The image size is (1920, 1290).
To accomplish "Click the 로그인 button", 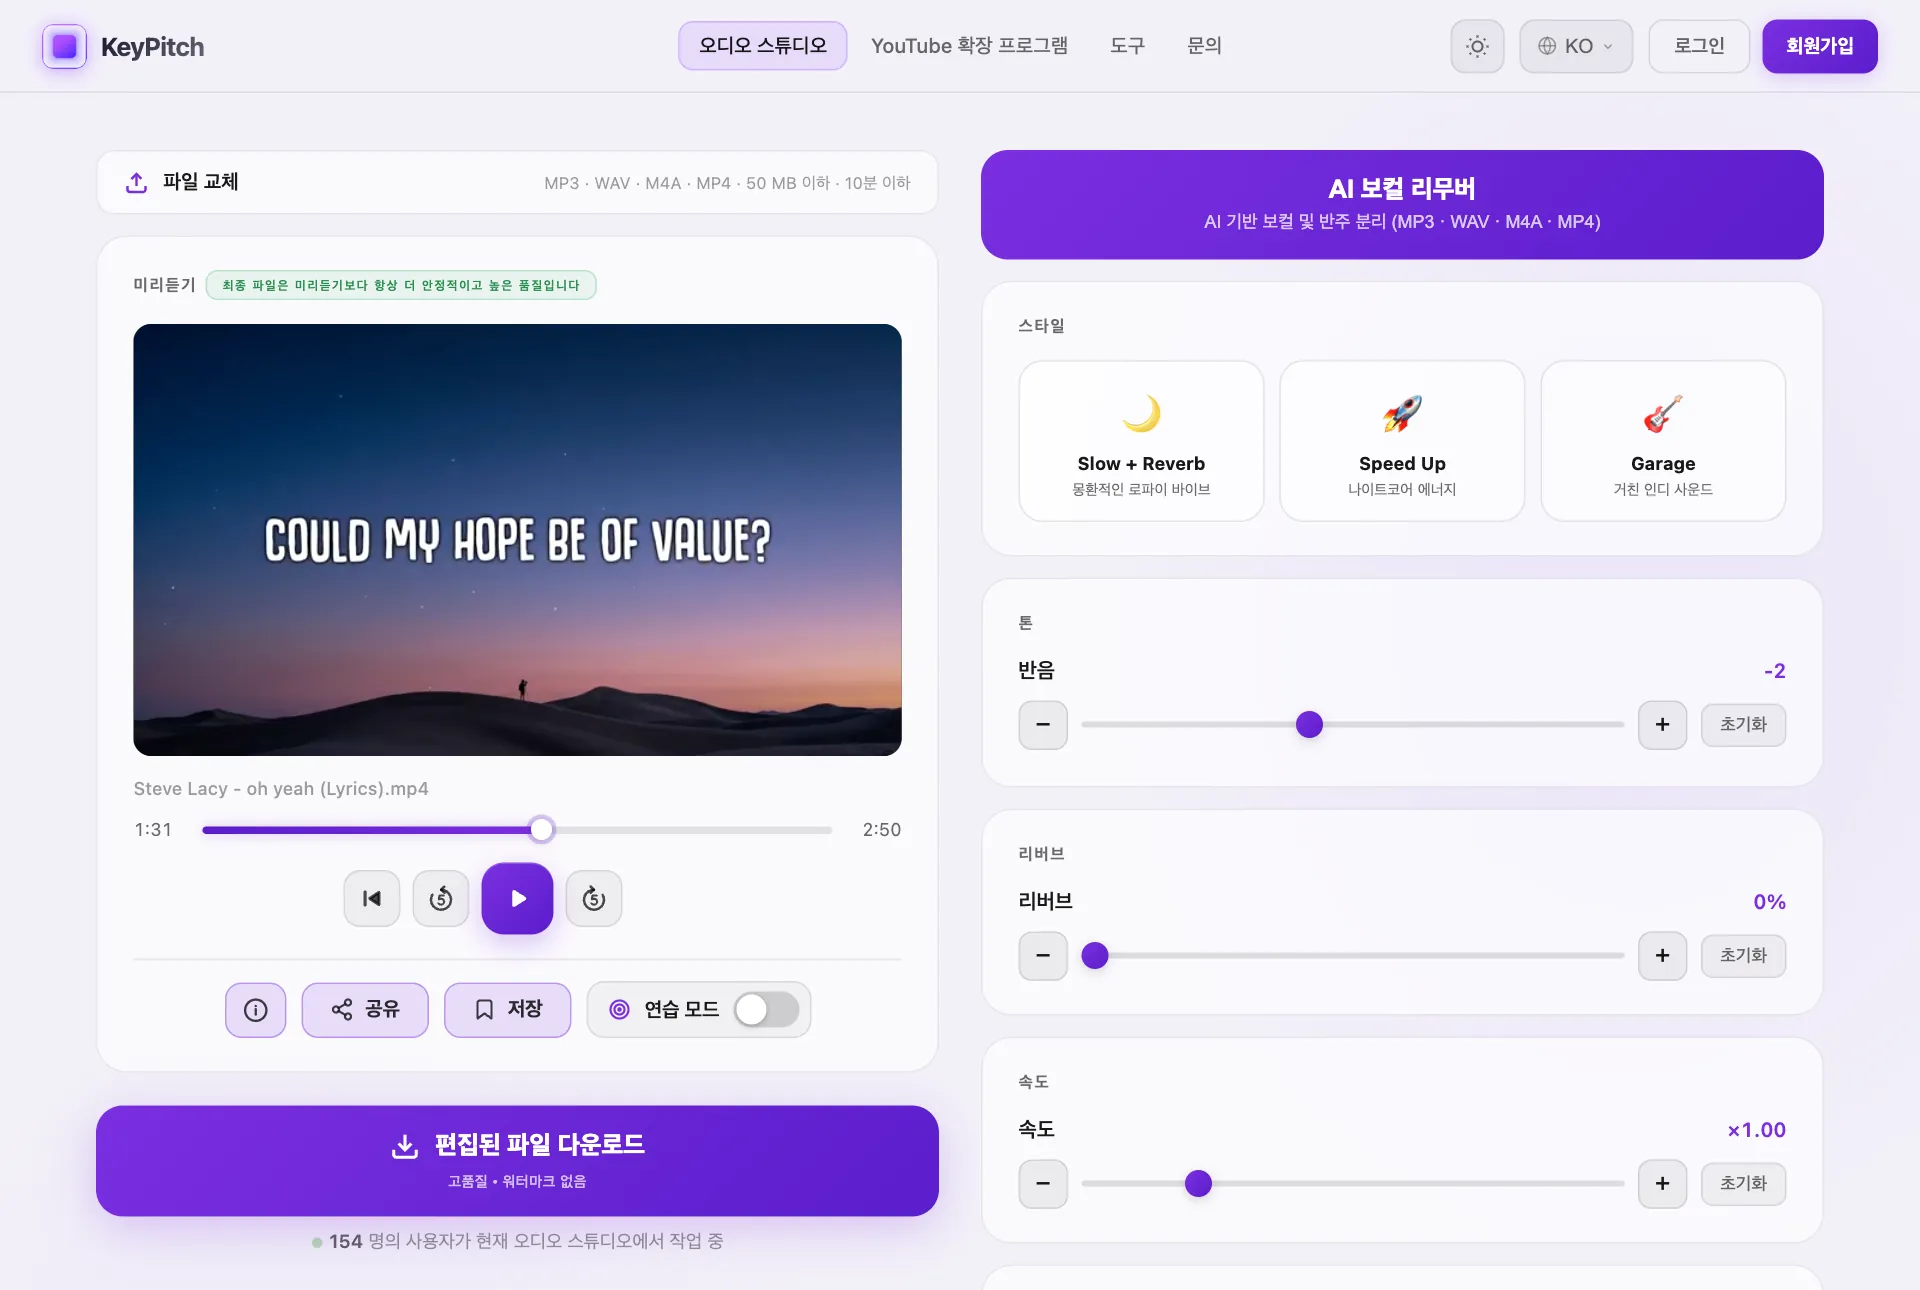I will 1699,46.
